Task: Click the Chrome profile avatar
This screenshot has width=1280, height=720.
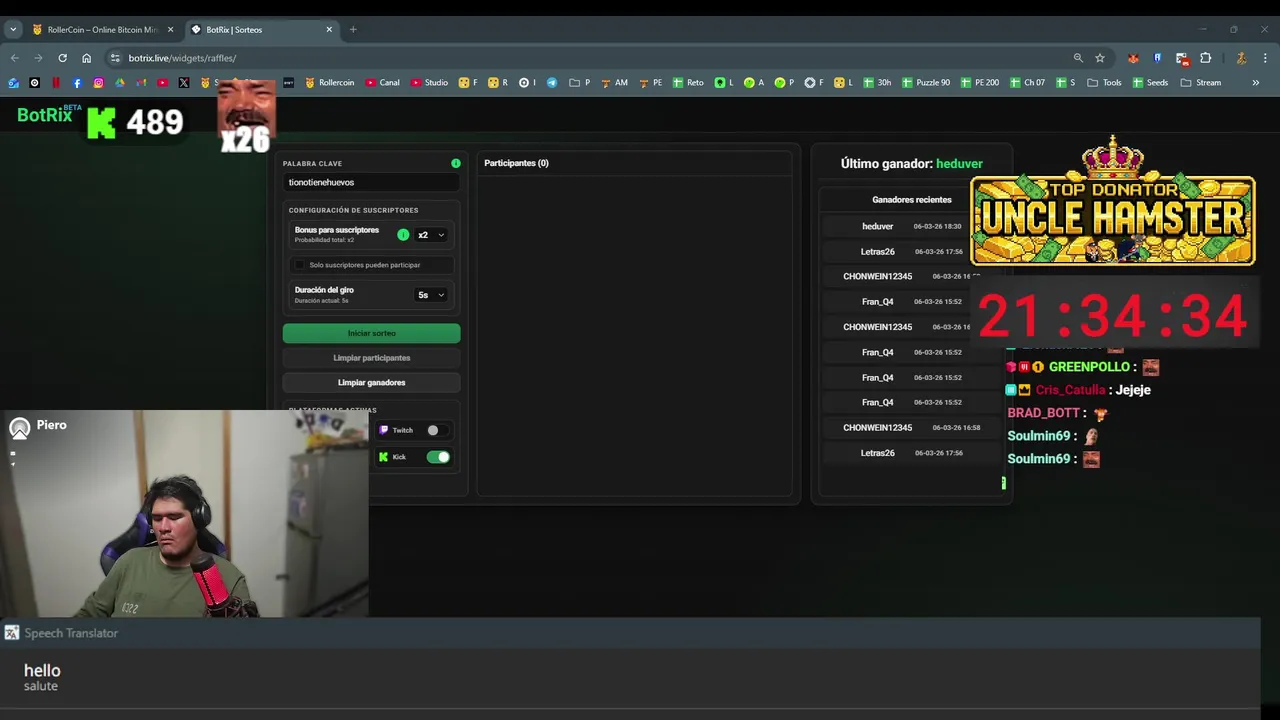Action: click(1241, 58)
